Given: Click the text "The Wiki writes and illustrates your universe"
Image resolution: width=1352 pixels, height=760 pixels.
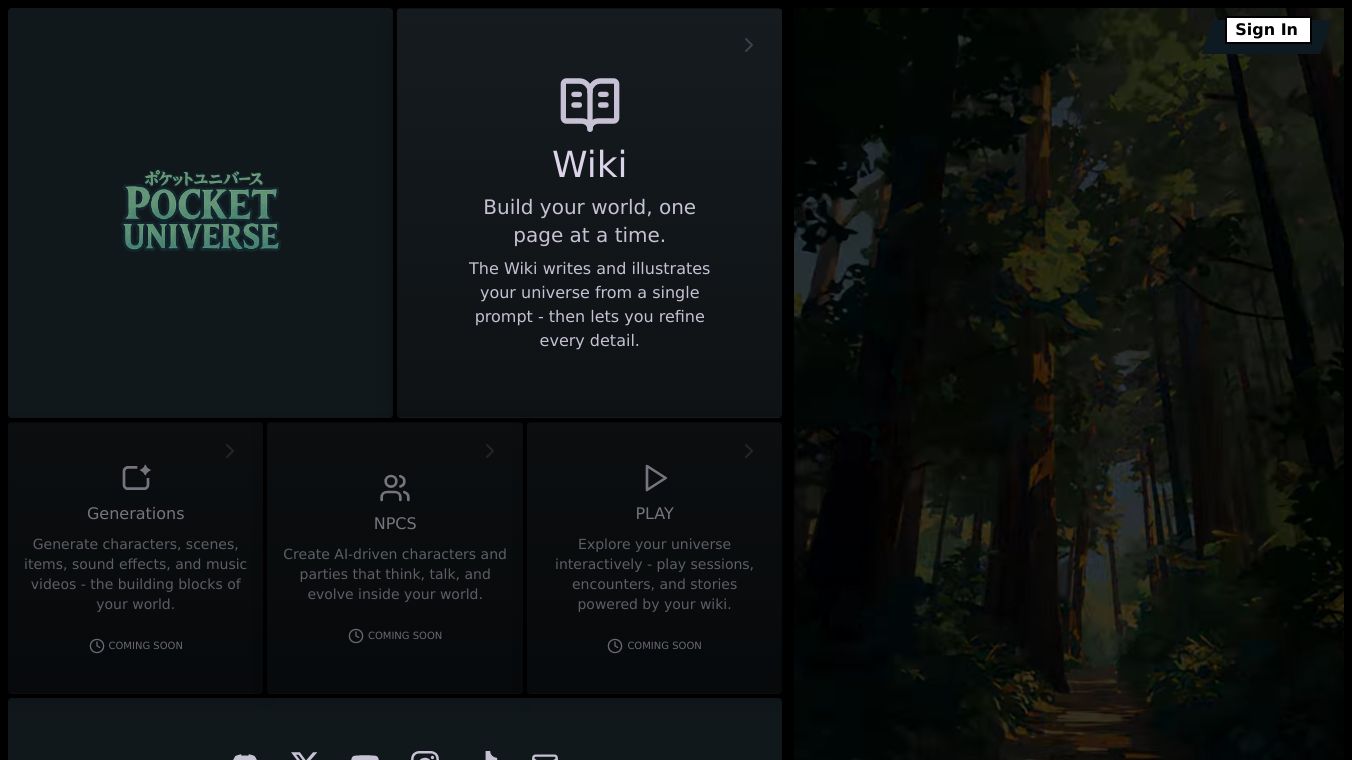Looking at the screenshot, I should [x=590, y=304].
